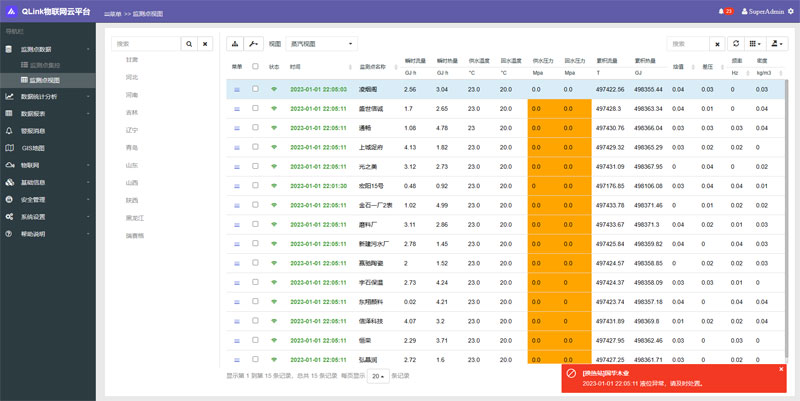Click the table search input field at top right

click(688, 44)
